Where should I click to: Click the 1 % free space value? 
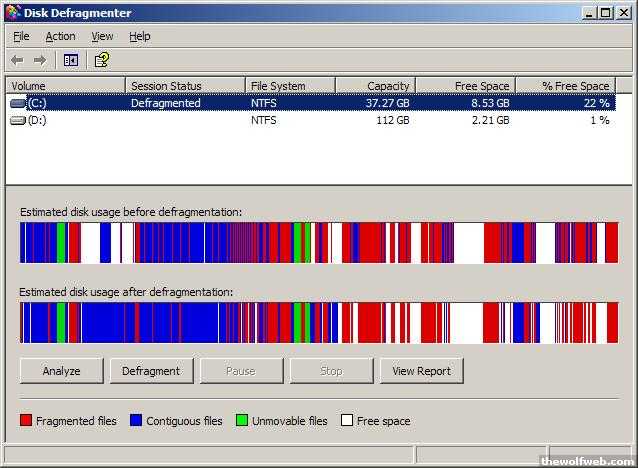tap(600, 120)
